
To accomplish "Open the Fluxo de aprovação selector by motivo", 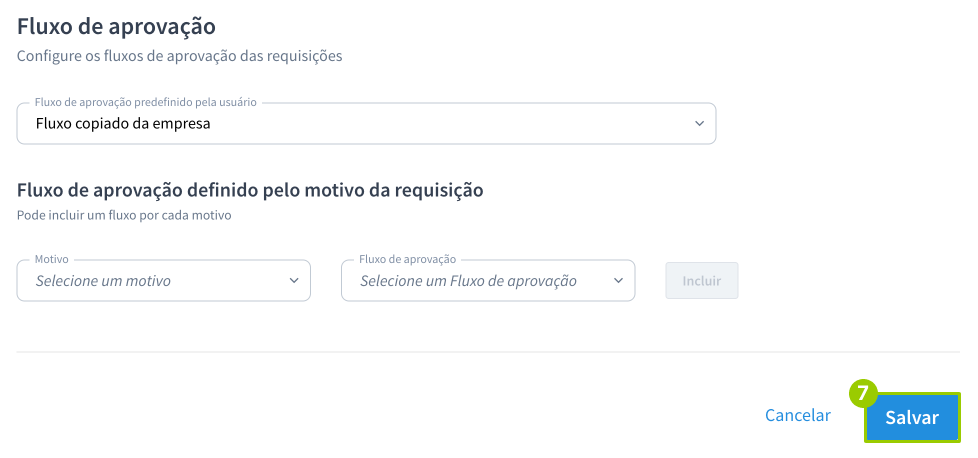I will 487,281.
